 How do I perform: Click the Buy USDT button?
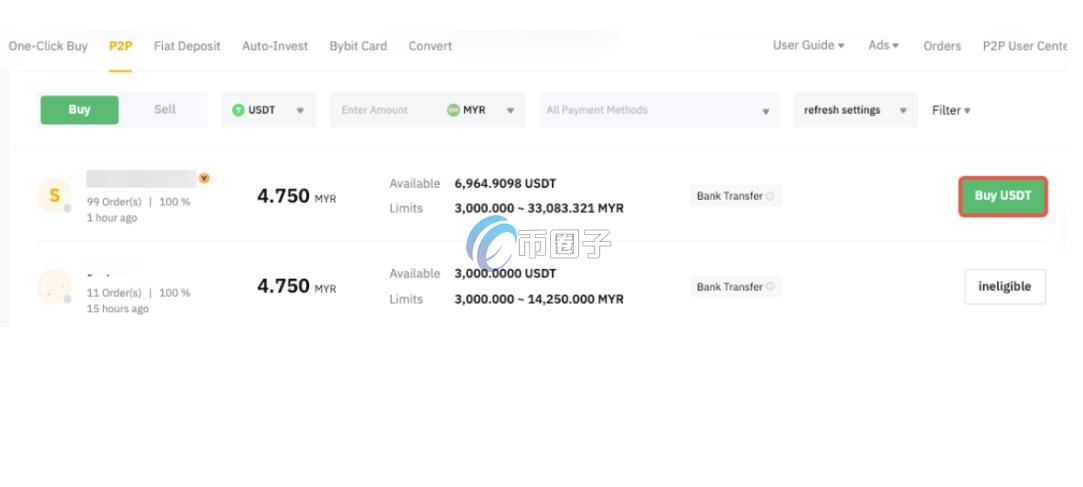tap(1003, 196)
